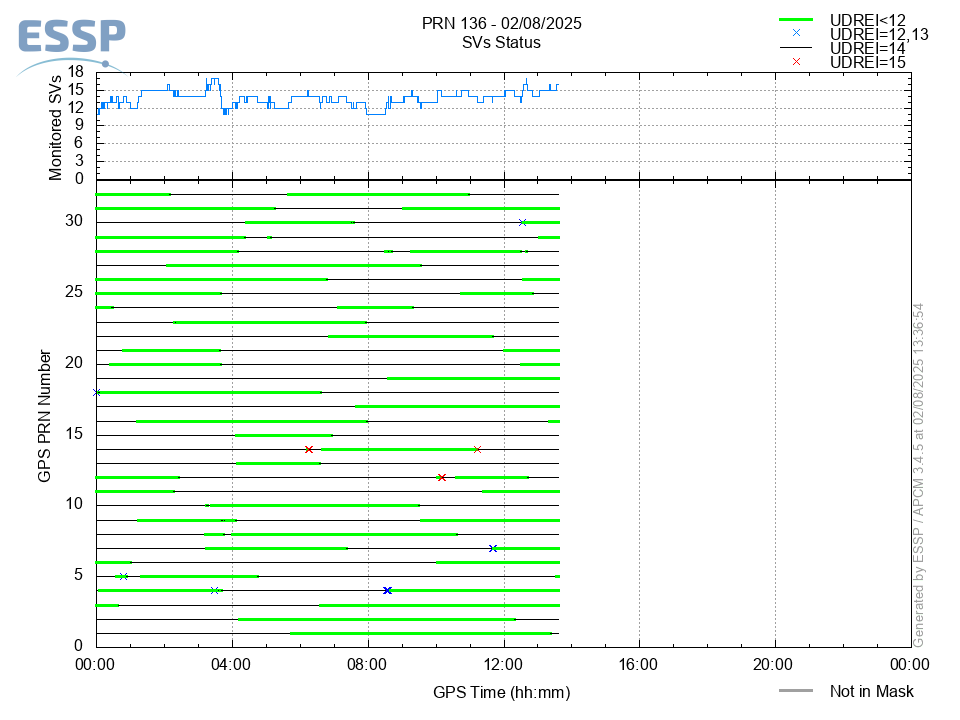Click the 'GPS Time (hh:mm)' axis label
Image resolution: width=960 pixels, height=720 pixels.
501,692
